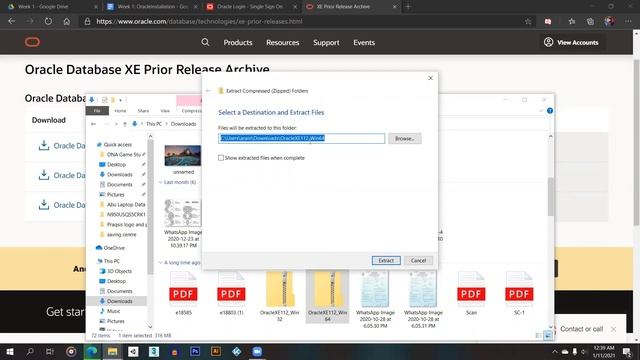Add this page to favorites star
The height and width of the screenshot is (360, 640).
click(x=528, y=21)
